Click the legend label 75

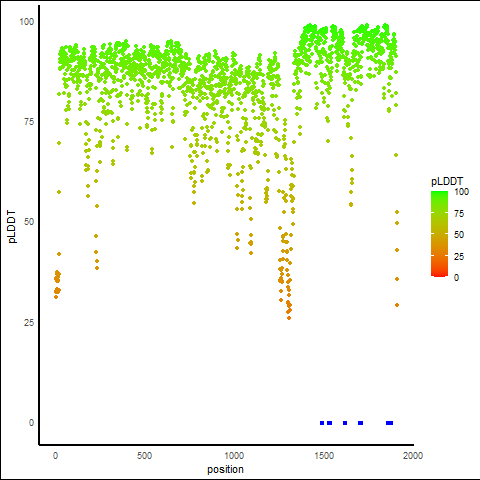[x=459, y=214]
